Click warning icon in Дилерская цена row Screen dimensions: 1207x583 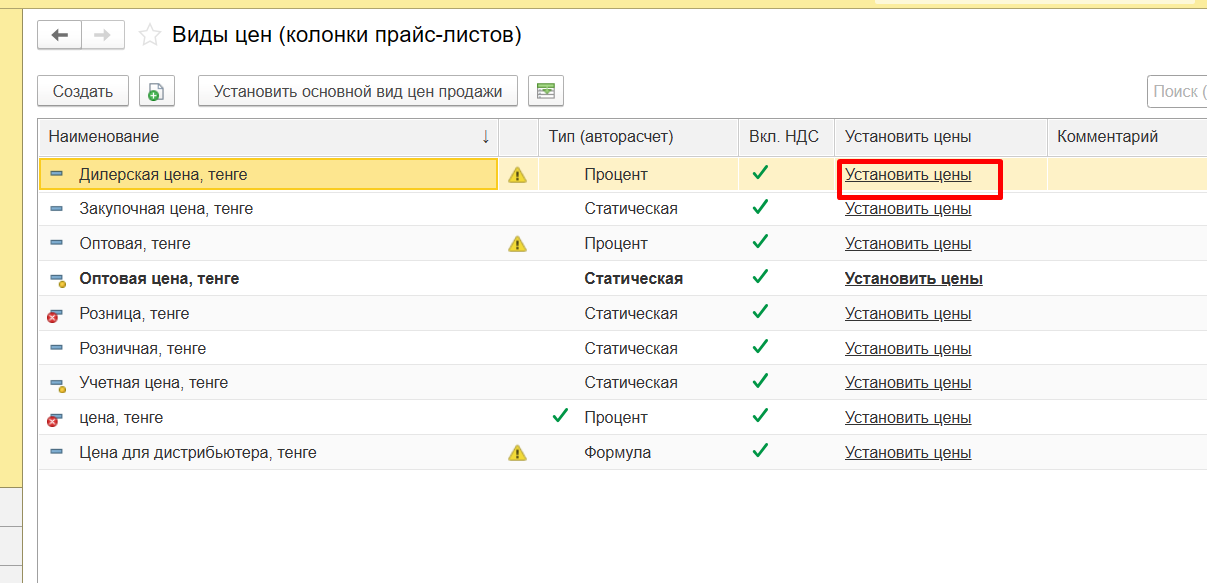click(x=517, y=175)
